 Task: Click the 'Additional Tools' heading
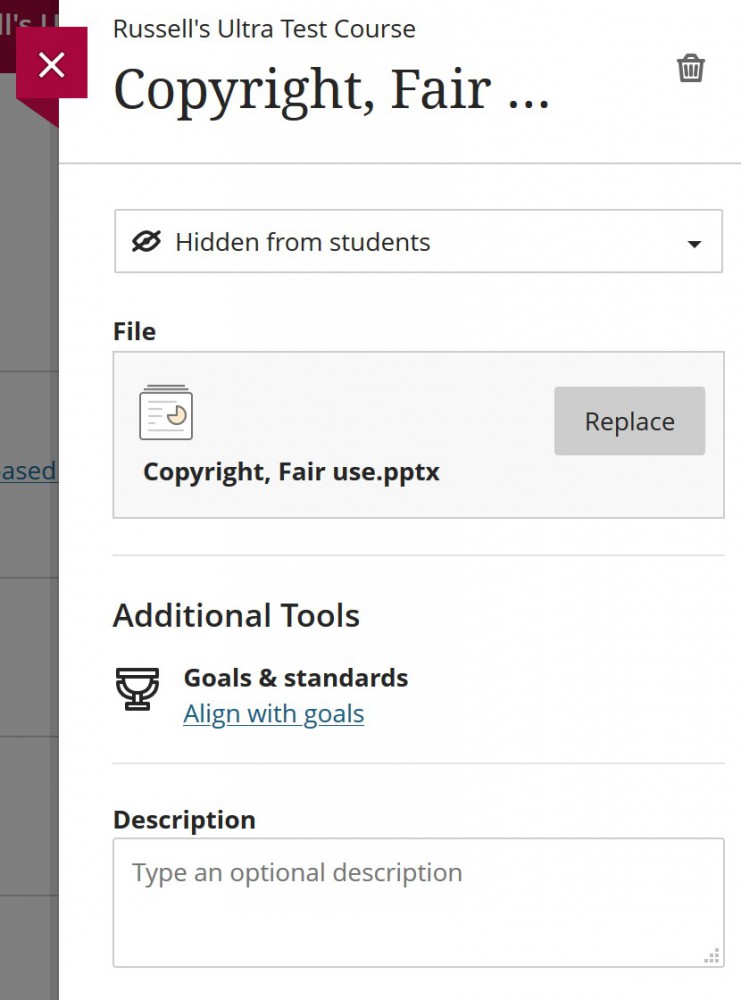tap(236, 615)
